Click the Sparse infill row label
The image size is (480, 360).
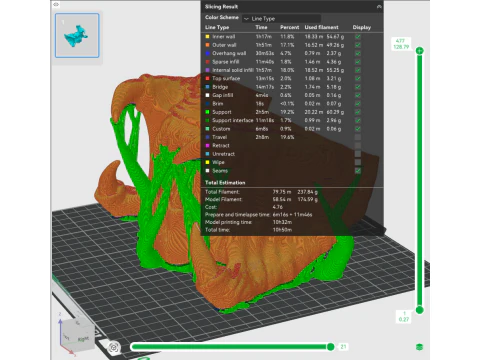tap(226, 62)
